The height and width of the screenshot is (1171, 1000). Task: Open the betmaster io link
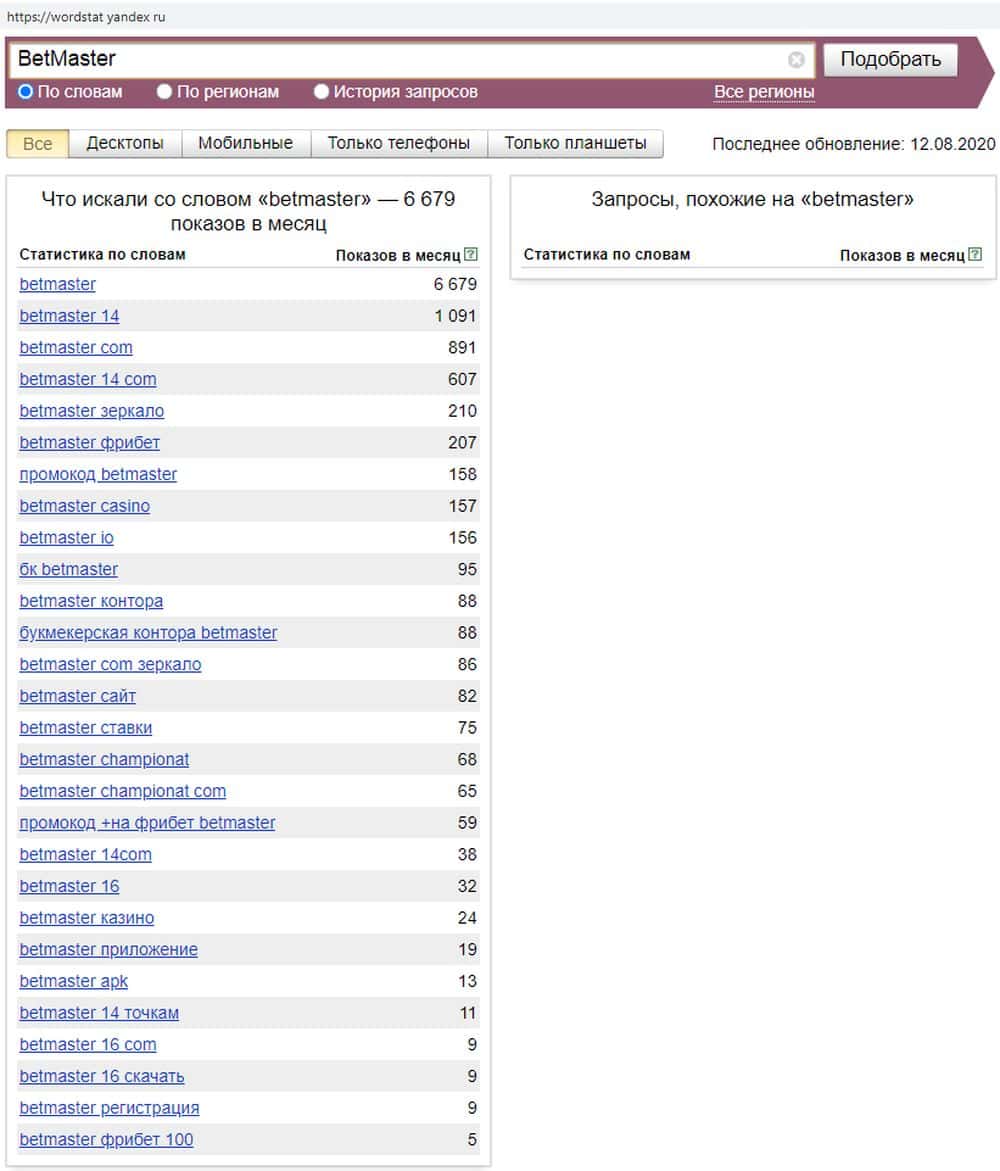click(66, 538)
